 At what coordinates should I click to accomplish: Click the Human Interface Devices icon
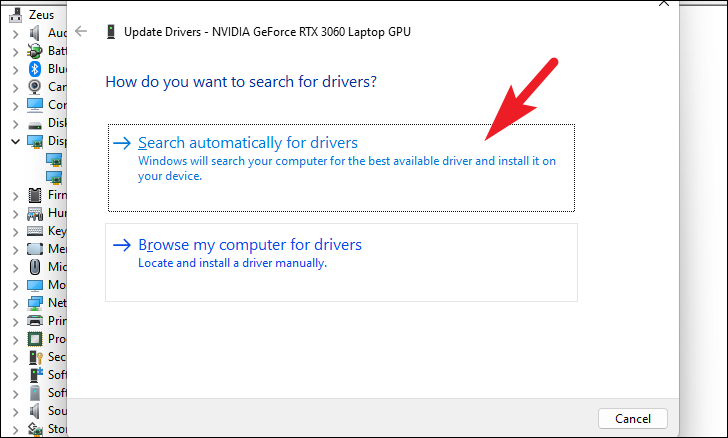point(35,213)
